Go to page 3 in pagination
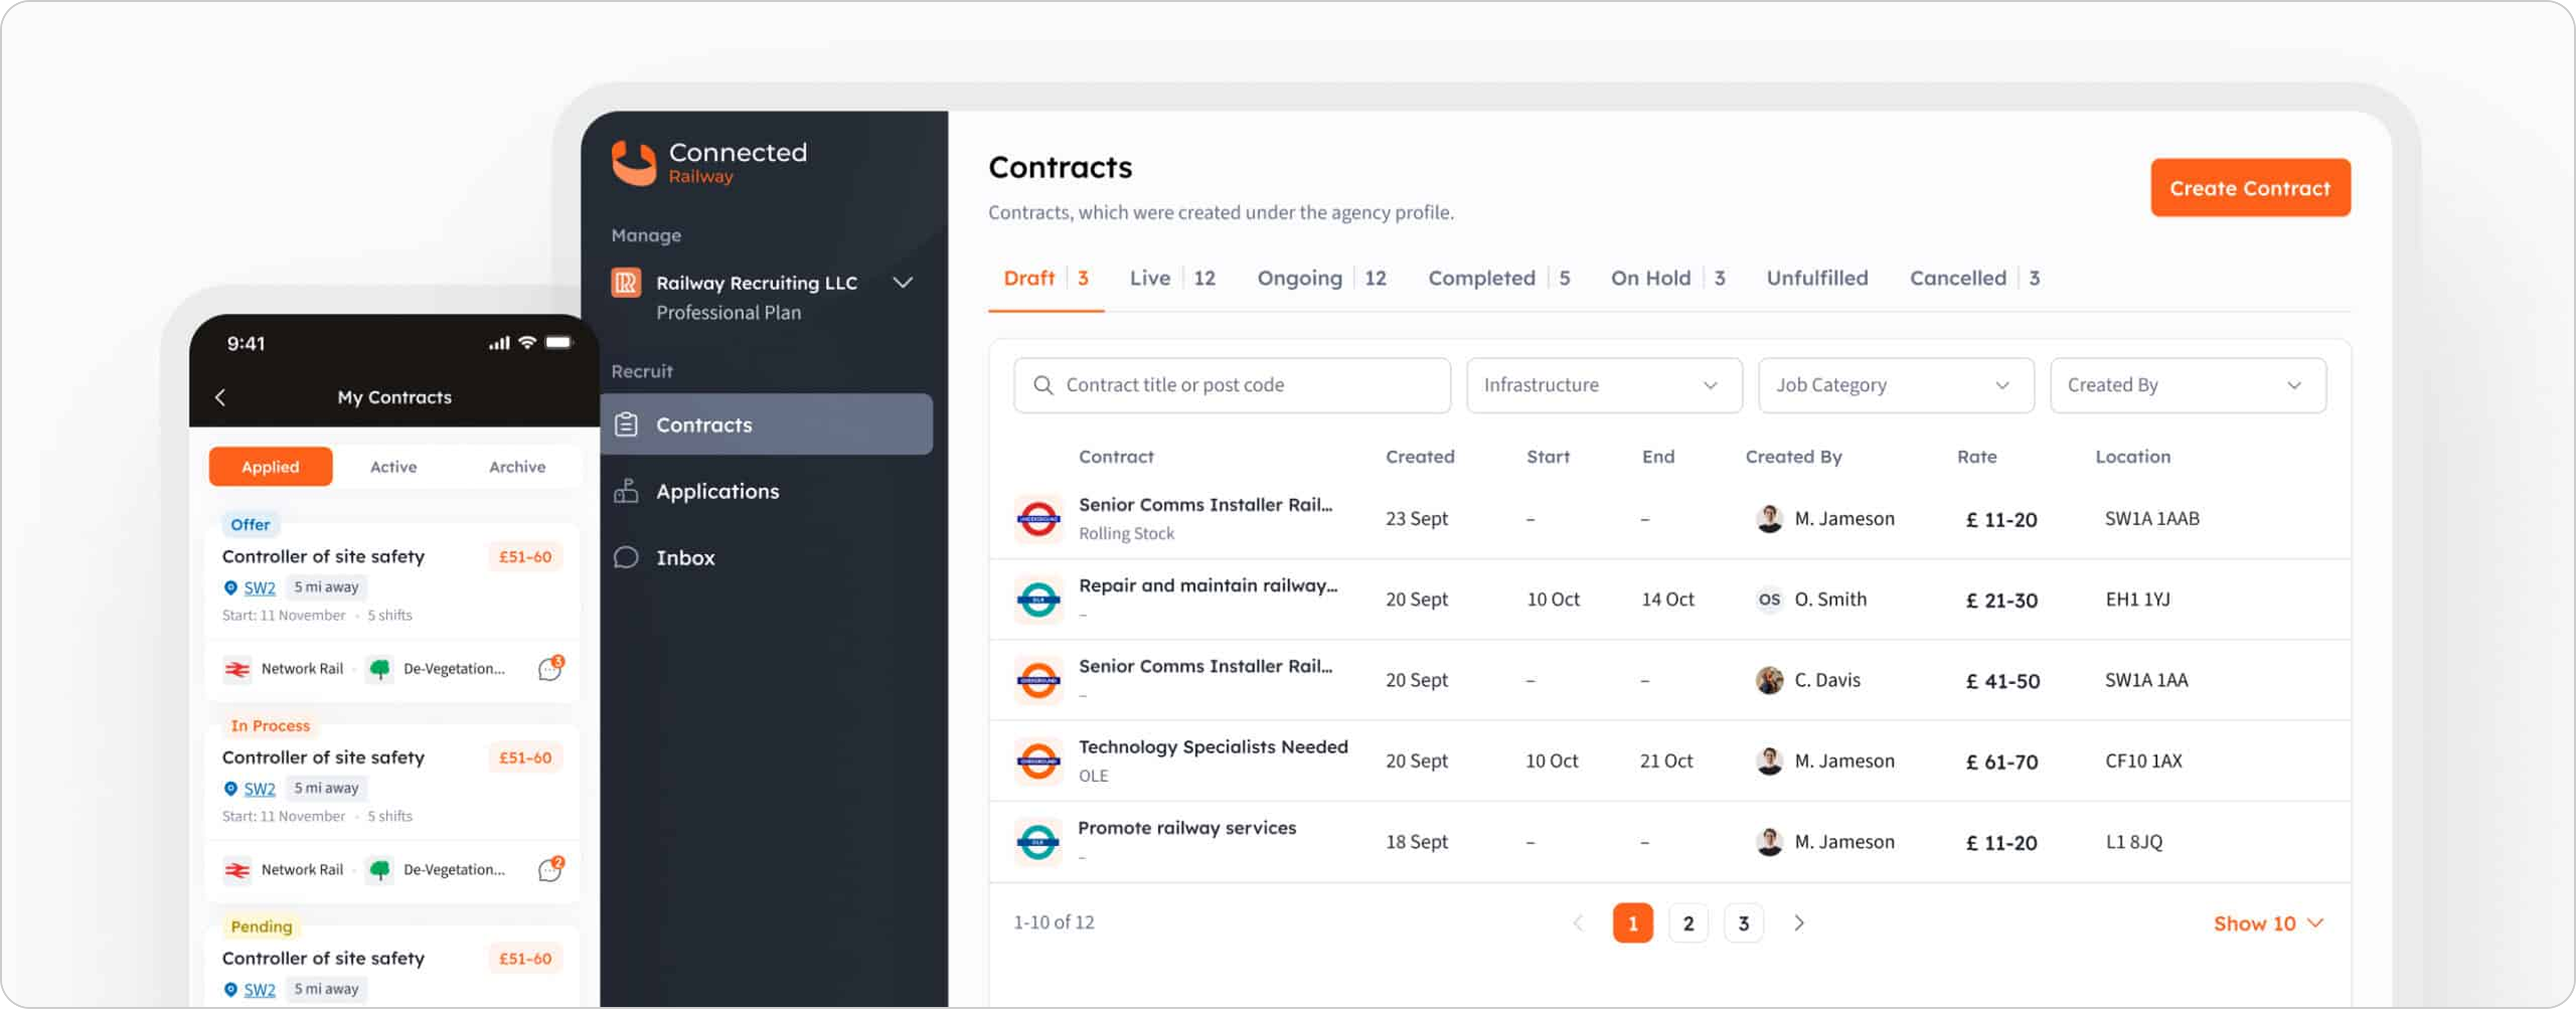The width and height of the screenshot is (2576, 1009). 1743,923
